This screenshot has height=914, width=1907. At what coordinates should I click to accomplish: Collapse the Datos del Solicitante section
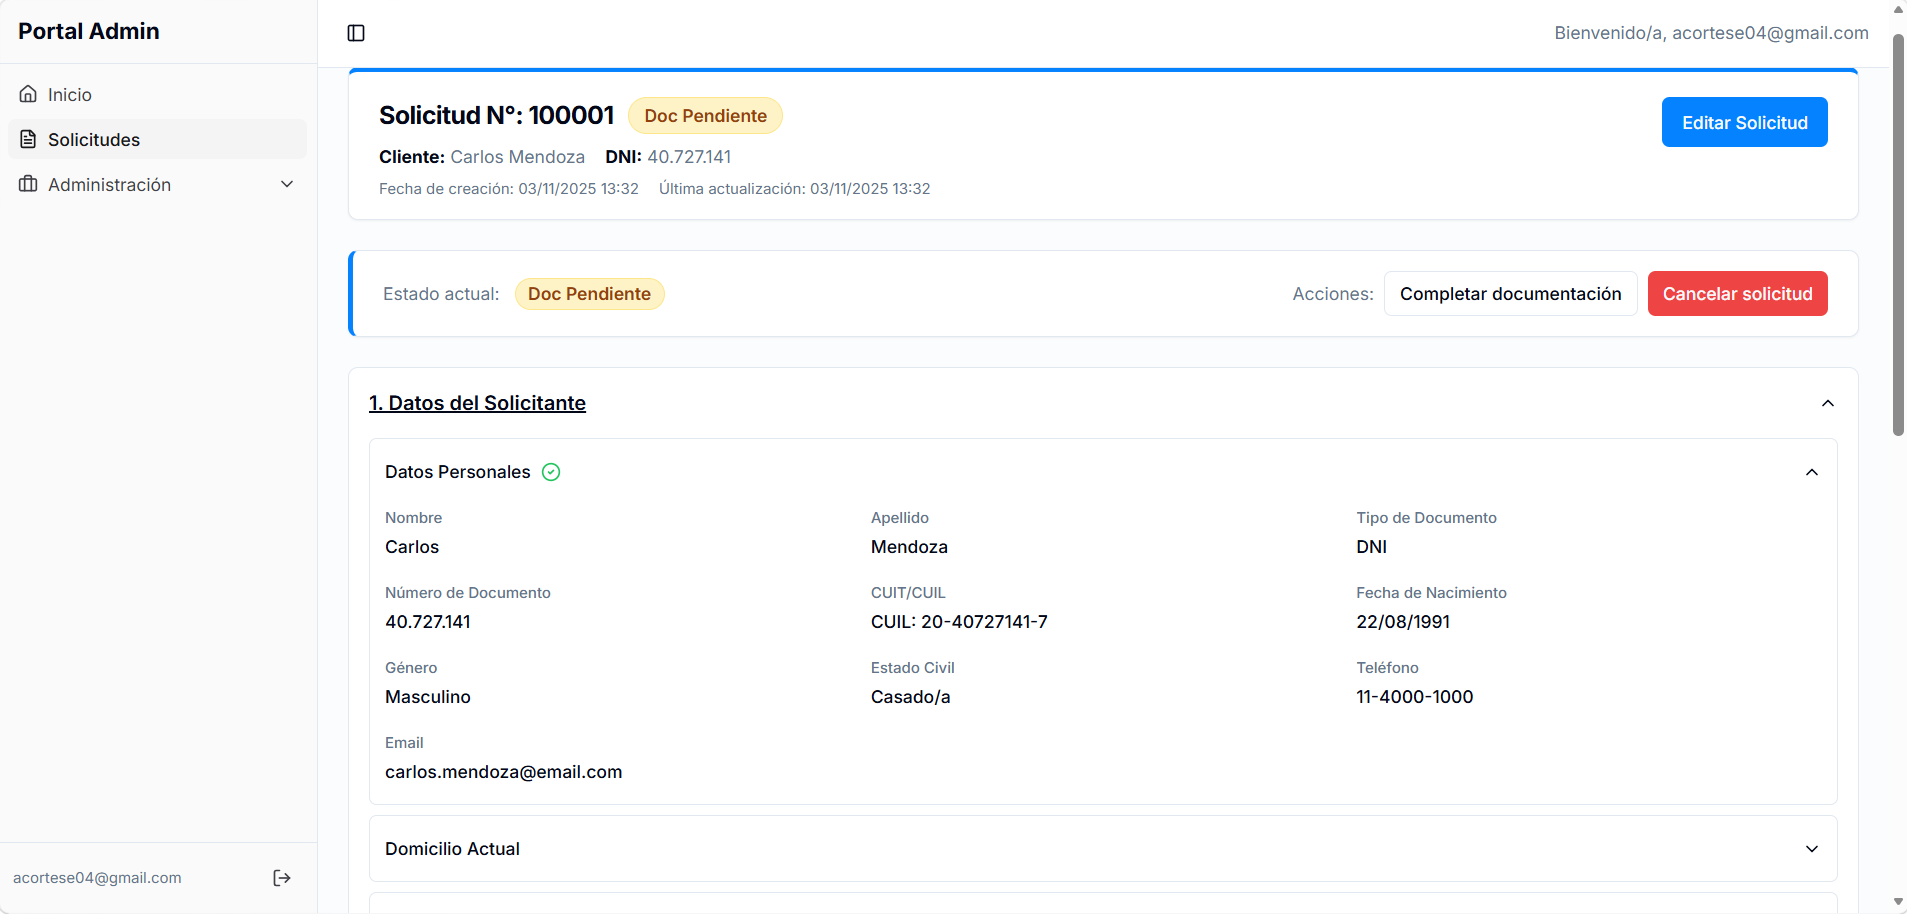[x=1826, y=402]
